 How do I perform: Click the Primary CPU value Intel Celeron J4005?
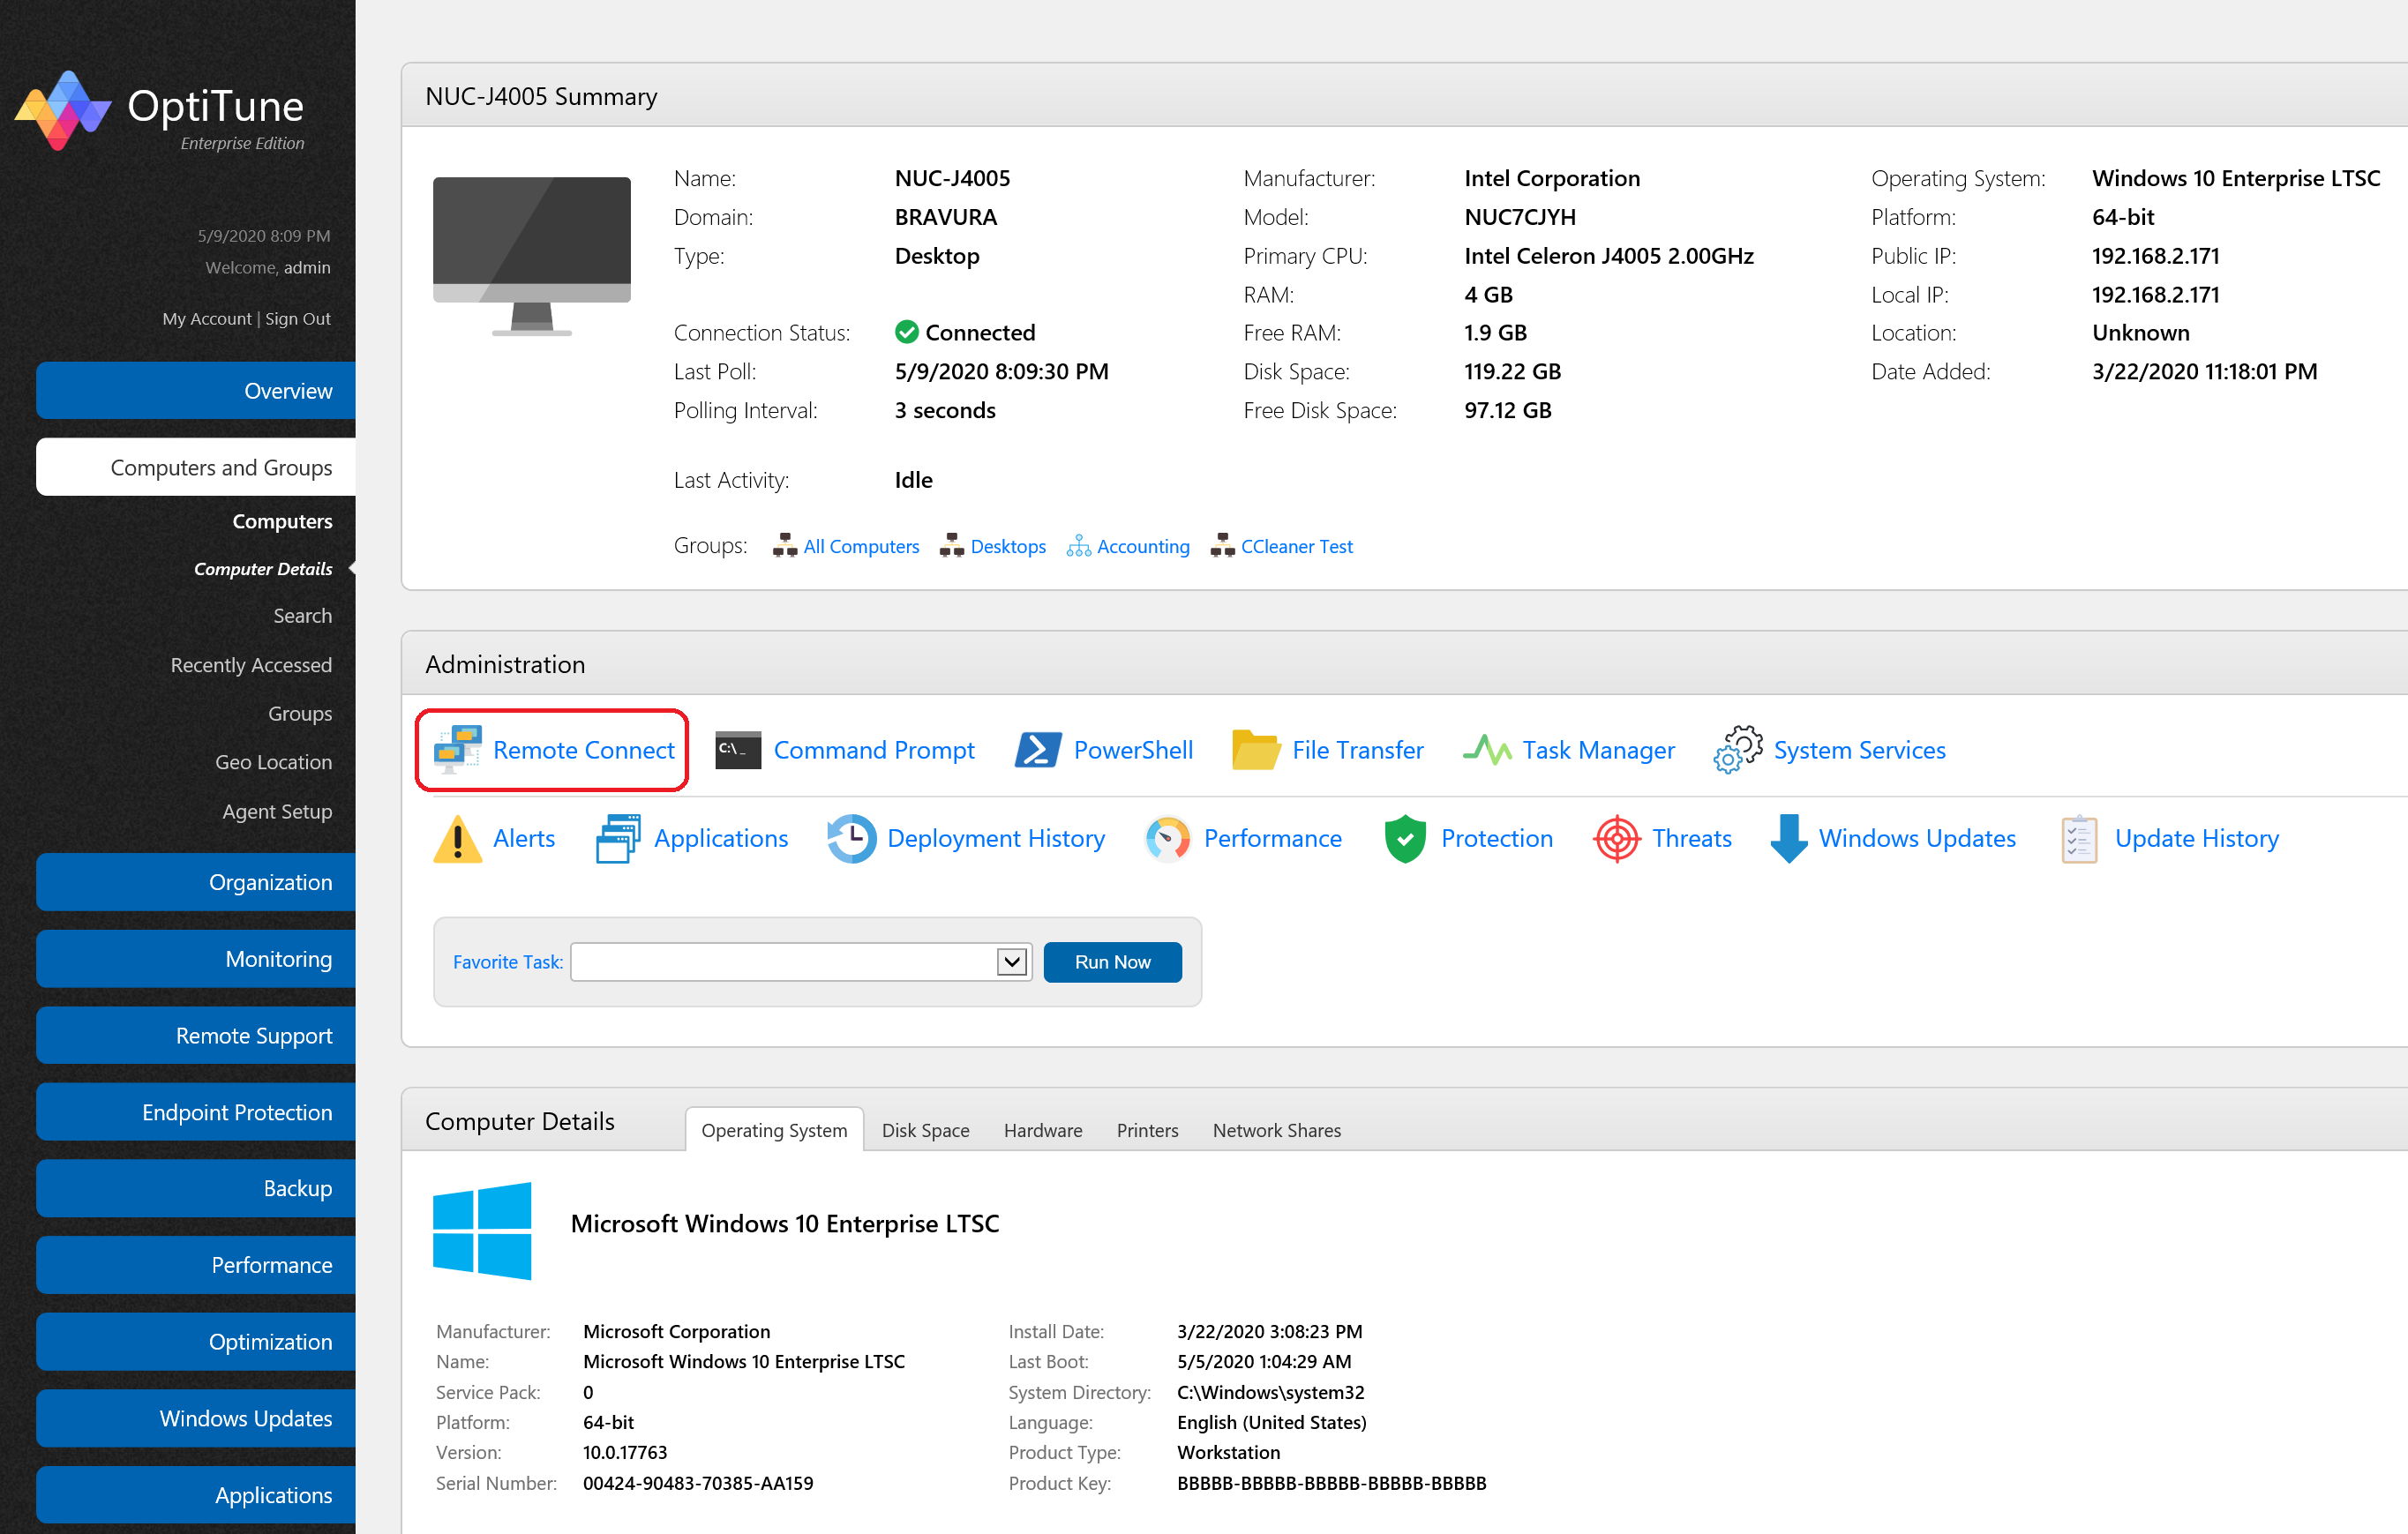(x=1609, y=256)
